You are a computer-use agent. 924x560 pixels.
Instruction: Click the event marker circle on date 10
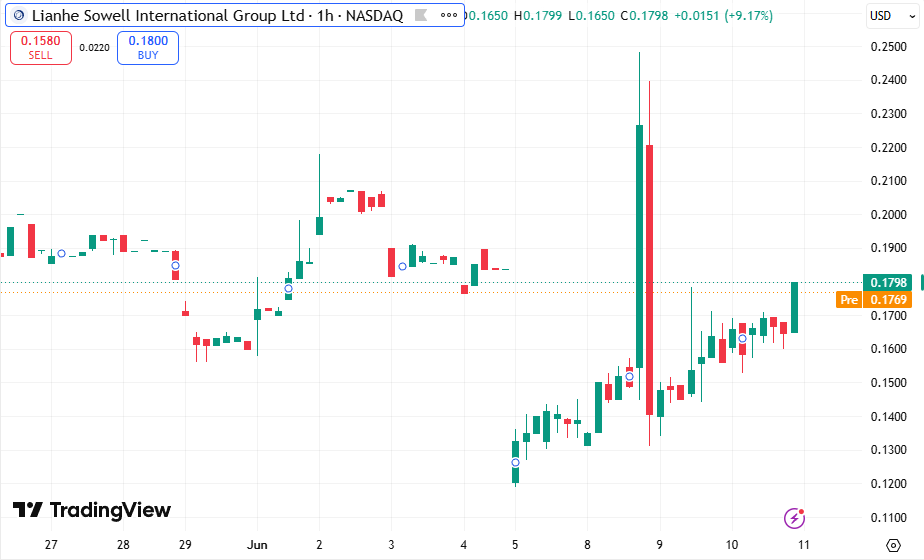pyautogui.click(x=742, y=338)
